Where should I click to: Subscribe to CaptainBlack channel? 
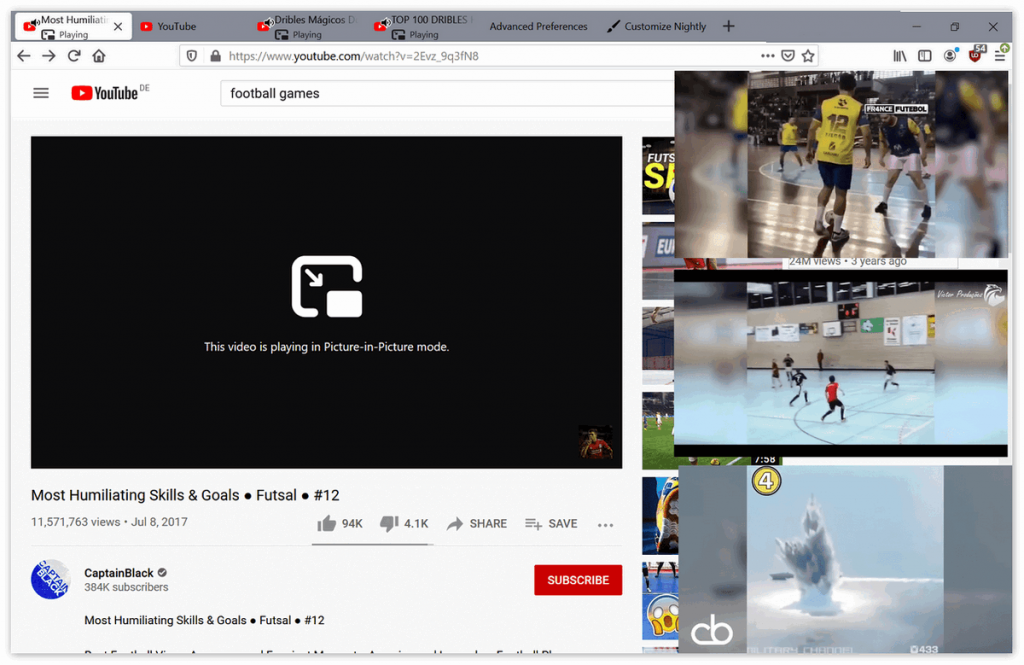pyautogui.click(x=578, y=580)
